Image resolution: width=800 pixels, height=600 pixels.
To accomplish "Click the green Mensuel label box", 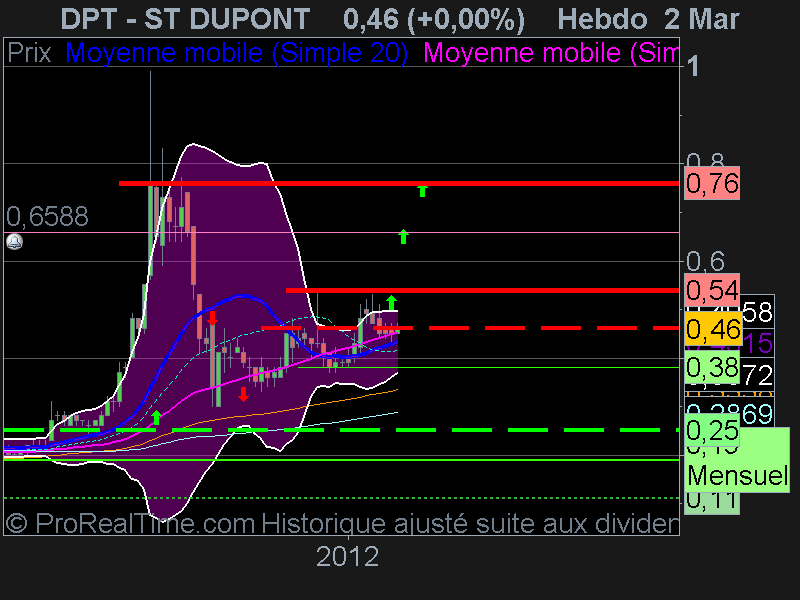I will point(737,476).
